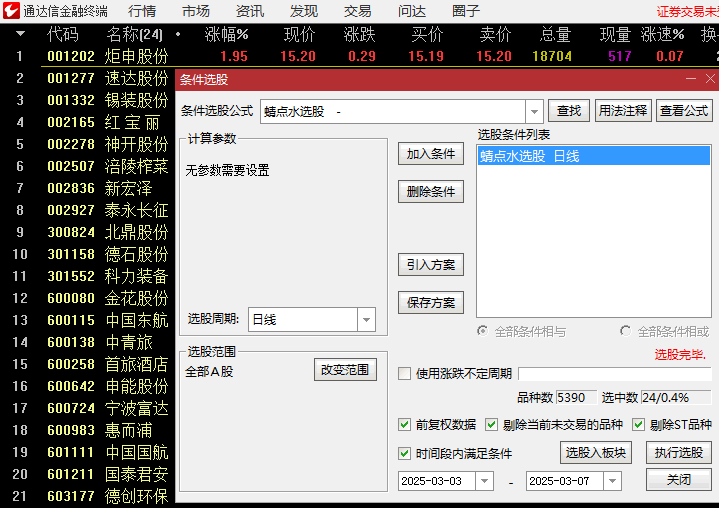Click the 保存方案 button
This screenshot has width=719, height=508.
pyautogui.click(x=431, y=303)
